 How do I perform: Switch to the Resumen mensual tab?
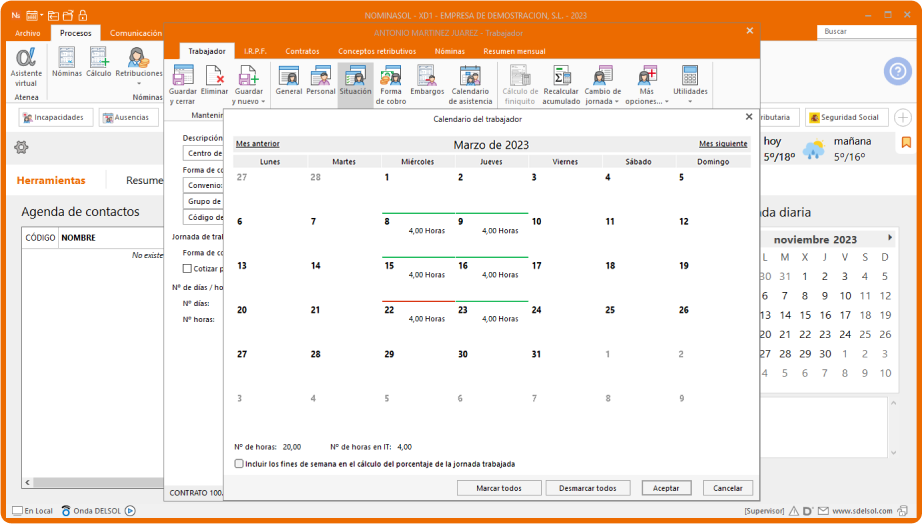point(515,51)
